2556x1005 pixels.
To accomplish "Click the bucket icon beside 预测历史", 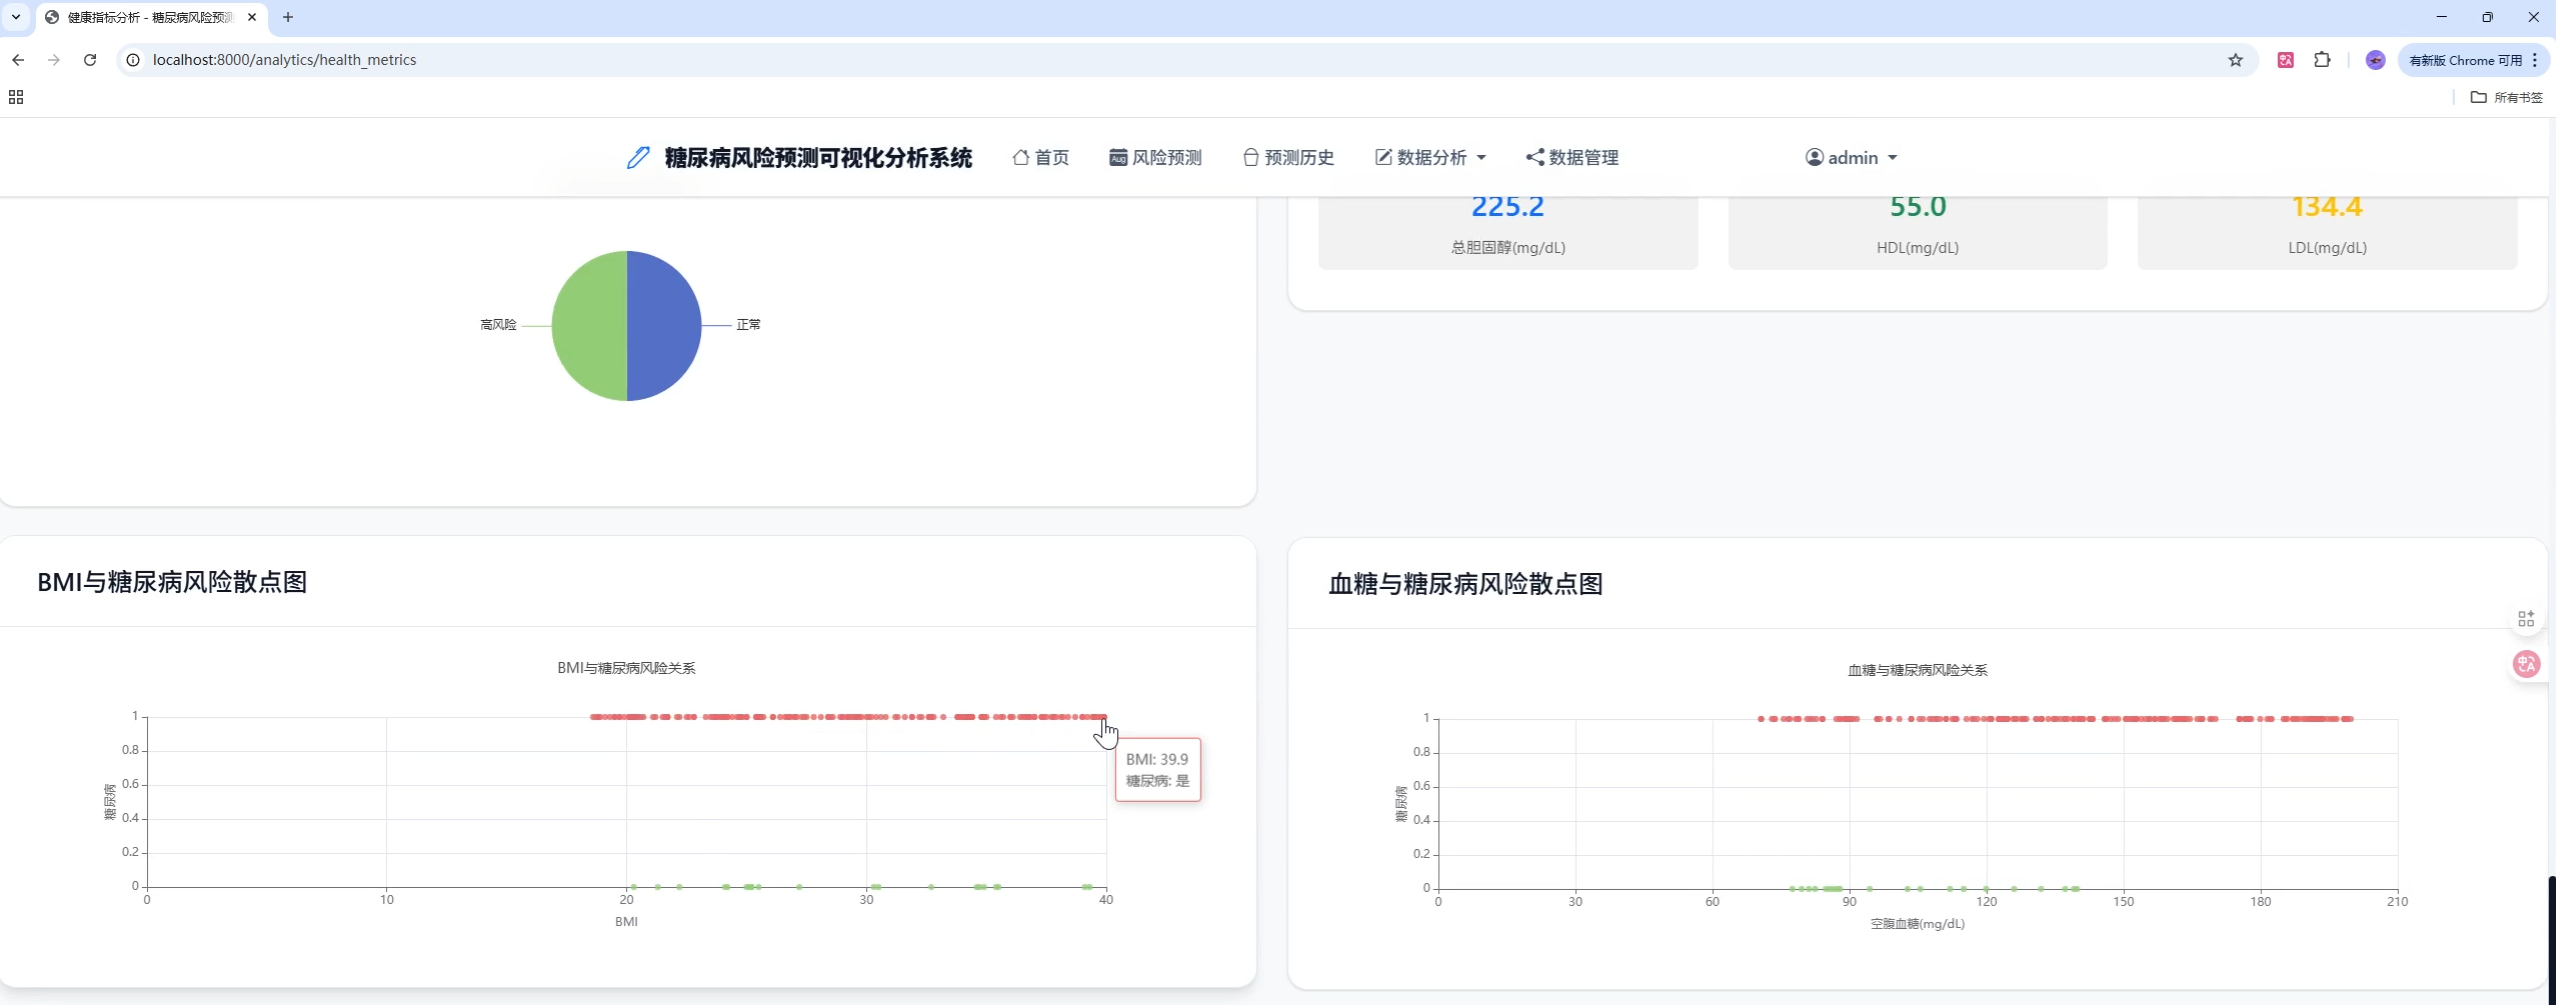I will click(1249, 157).
